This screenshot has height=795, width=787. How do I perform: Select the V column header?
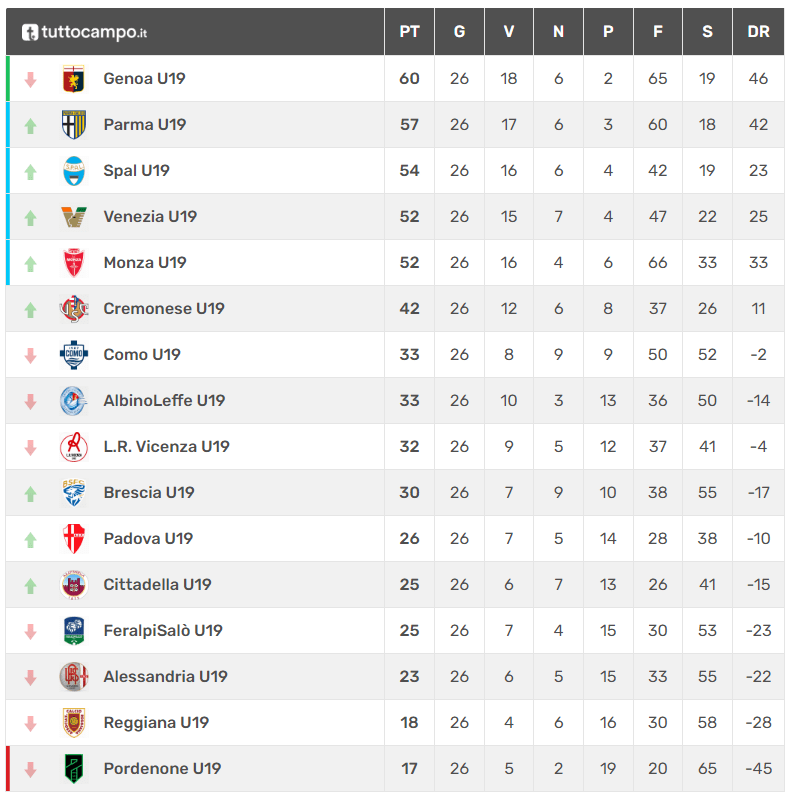click(x=509, y=31)
